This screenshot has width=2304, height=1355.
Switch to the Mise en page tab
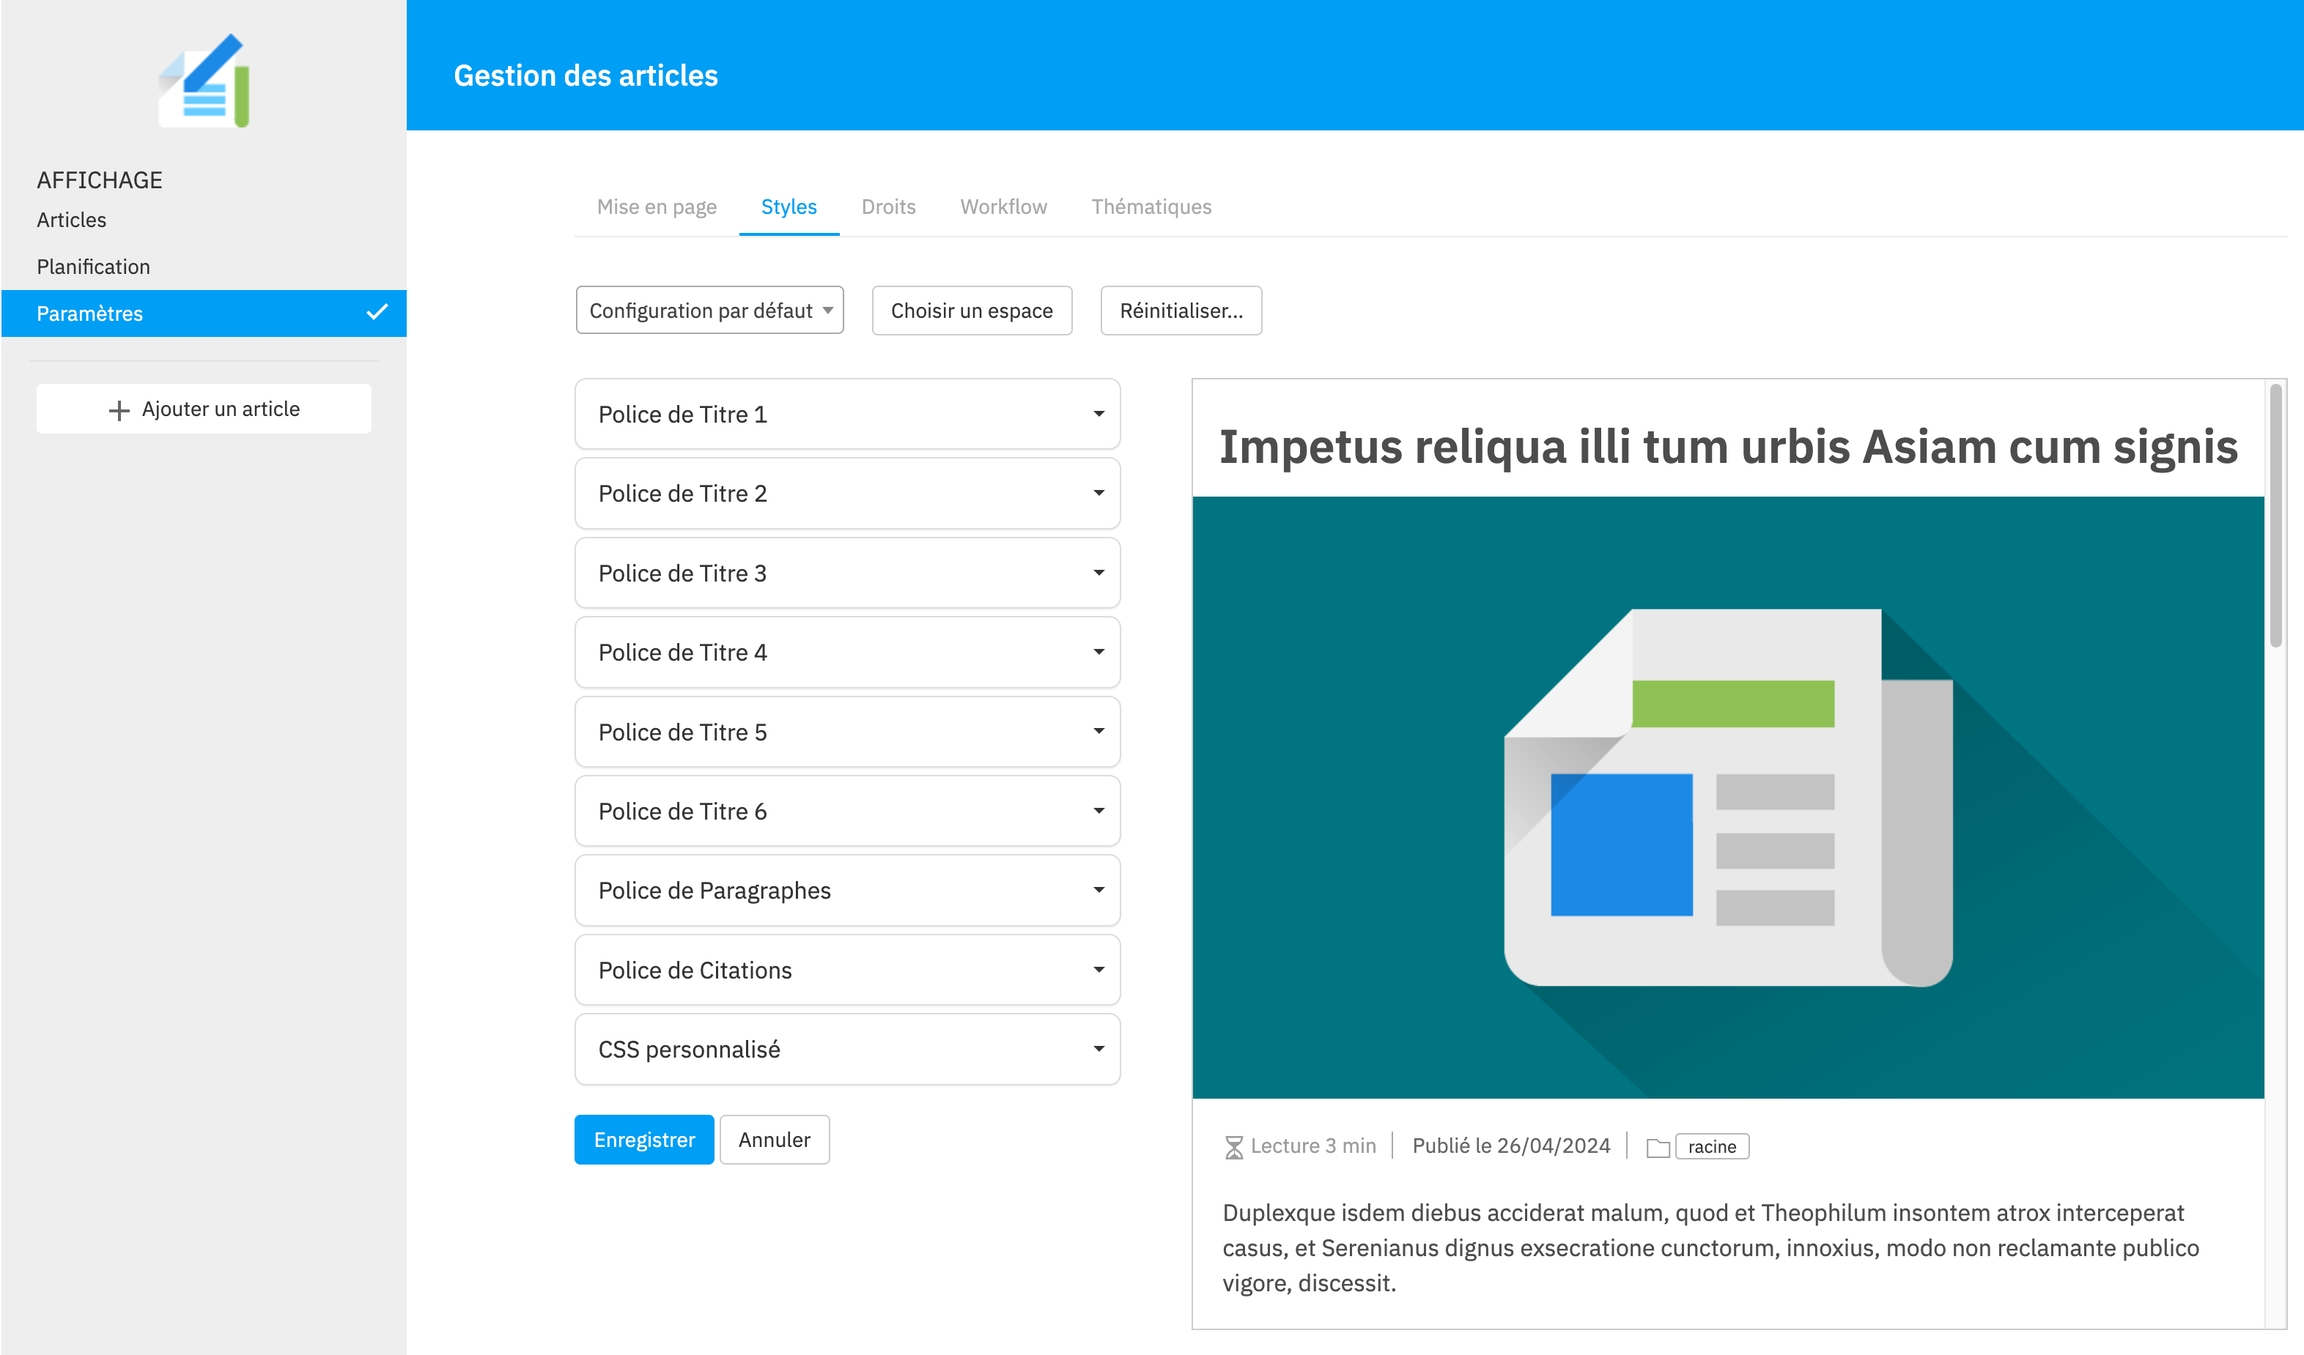pos(656,207)
